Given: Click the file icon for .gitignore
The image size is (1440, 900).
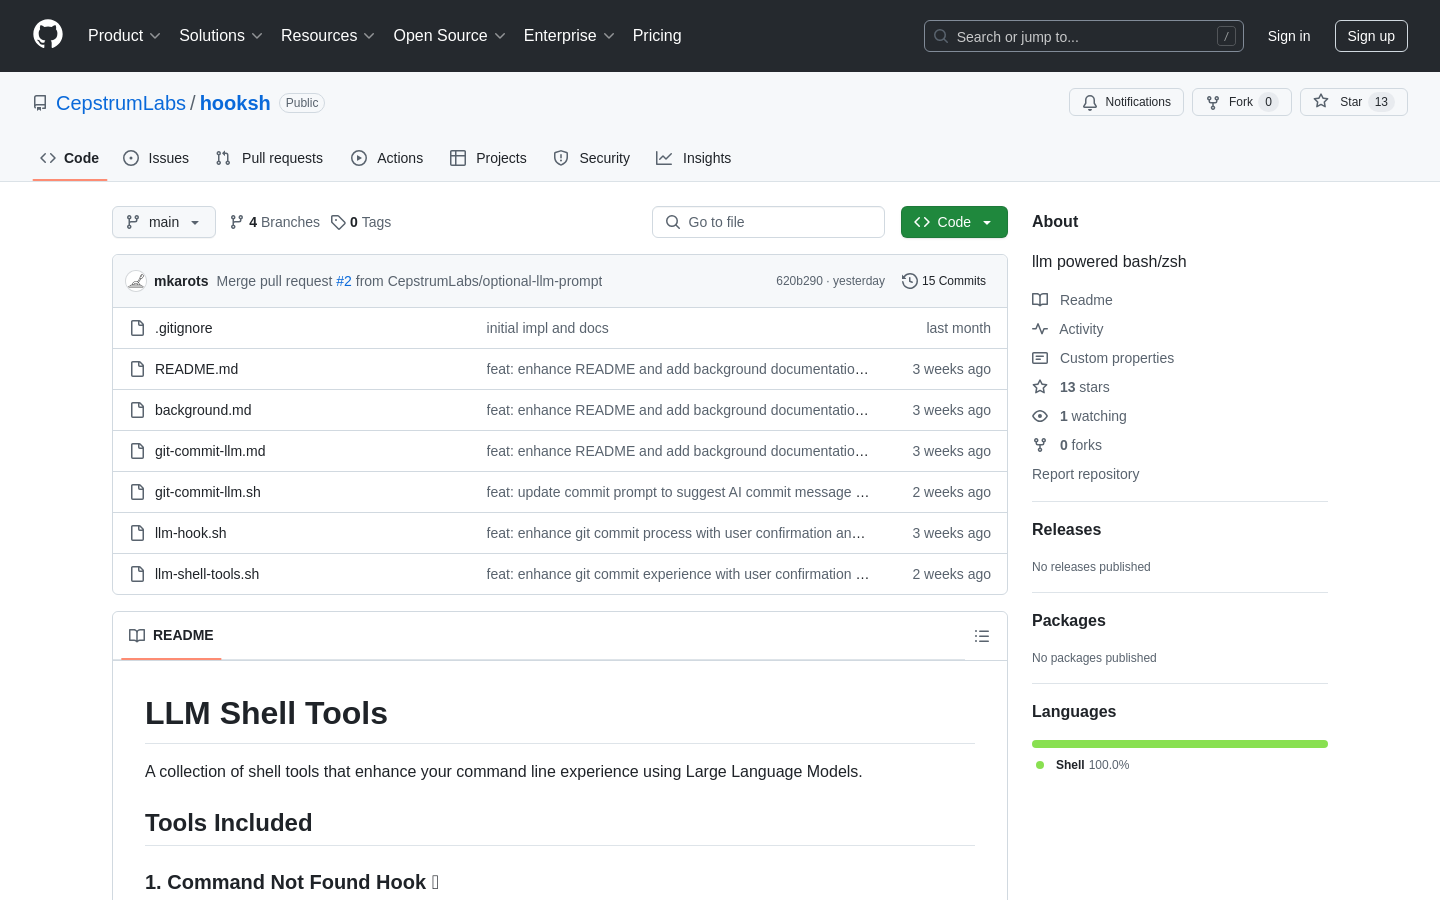Looking at the screenshot, I should (x=138, y=328).
